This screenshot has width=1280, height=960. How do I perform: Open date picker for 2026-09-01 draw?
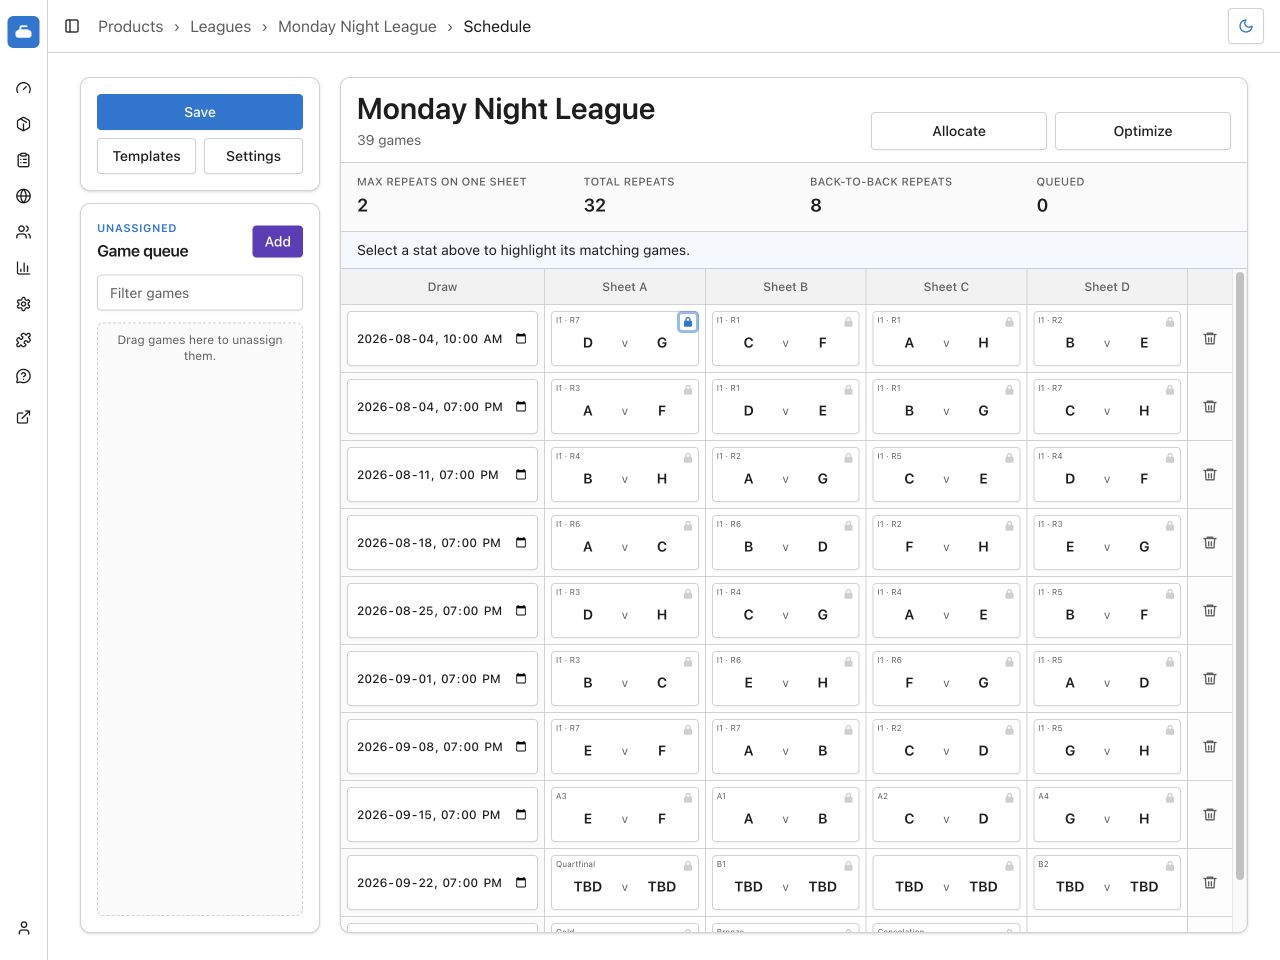521,679
